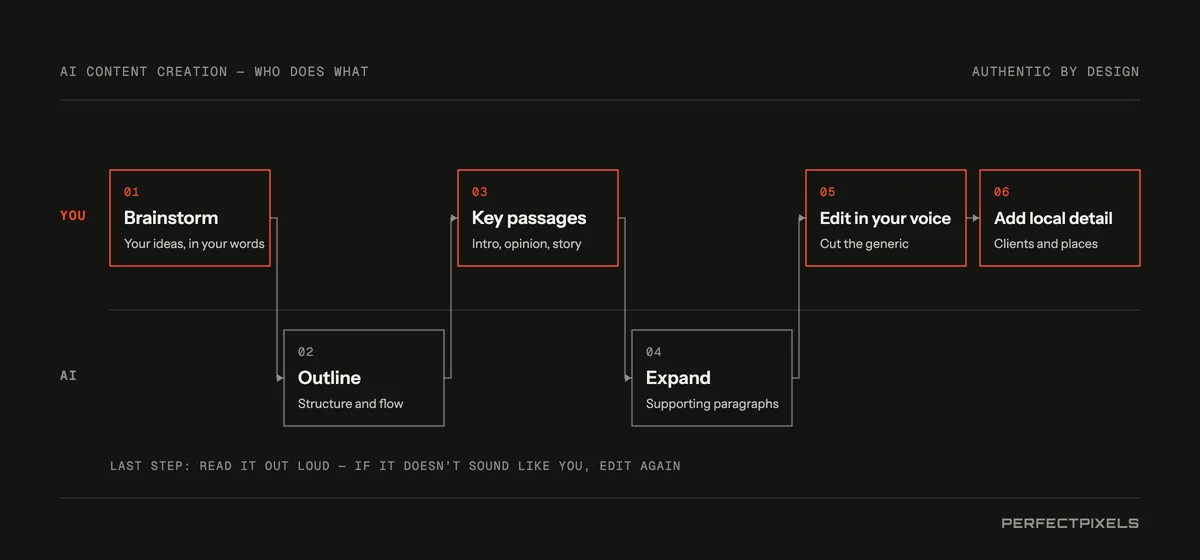
Task: Click 'Supporting paragraphs' caption
Action: 712,404
